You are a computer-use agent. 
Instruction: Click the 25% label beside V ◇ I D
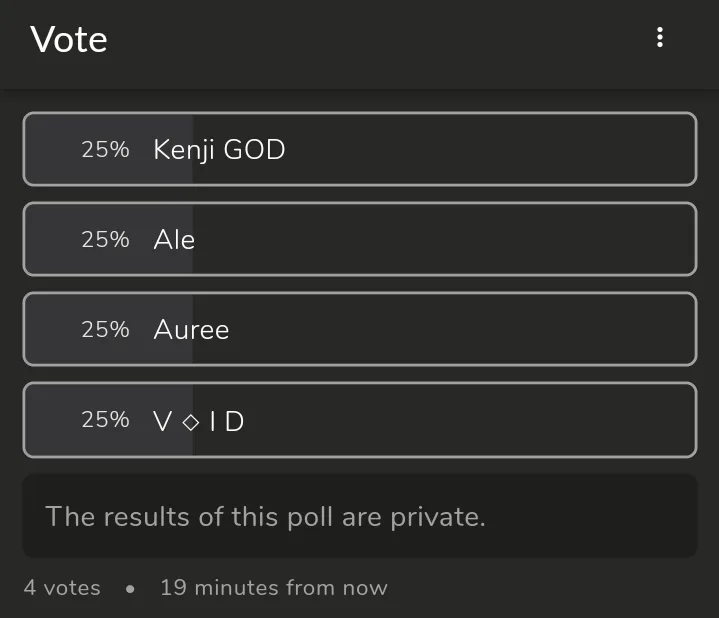(105, 420)
